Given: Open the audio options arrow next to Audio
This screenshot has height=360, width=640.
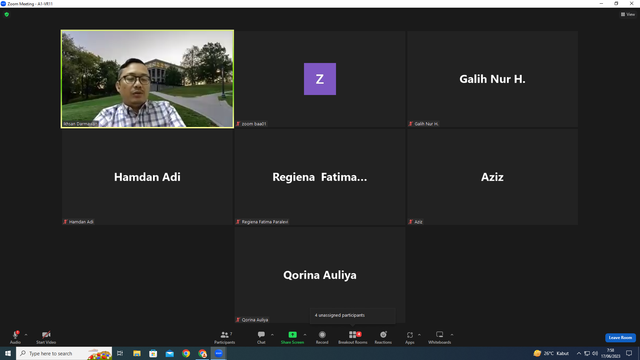Looking at the screenshot, I should coord(26,335).
